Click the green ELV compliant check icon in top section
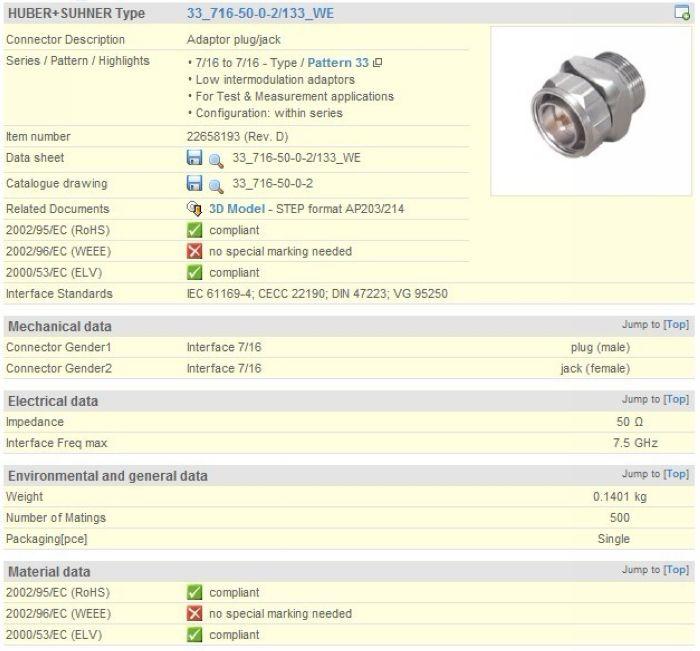Screen dimensions: 700x651 point(194,272)
